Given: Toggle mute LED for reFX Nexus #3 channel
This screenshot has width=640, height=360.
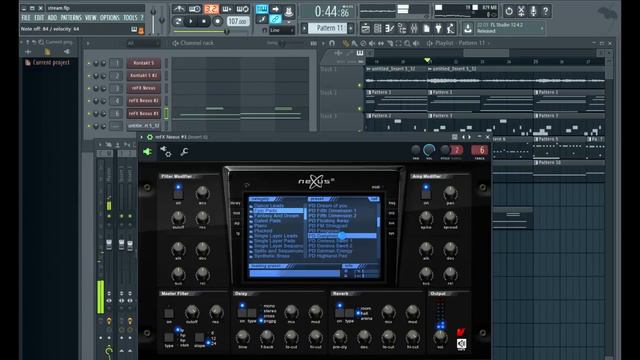Looking at the screenshot, I should [89, 113].
